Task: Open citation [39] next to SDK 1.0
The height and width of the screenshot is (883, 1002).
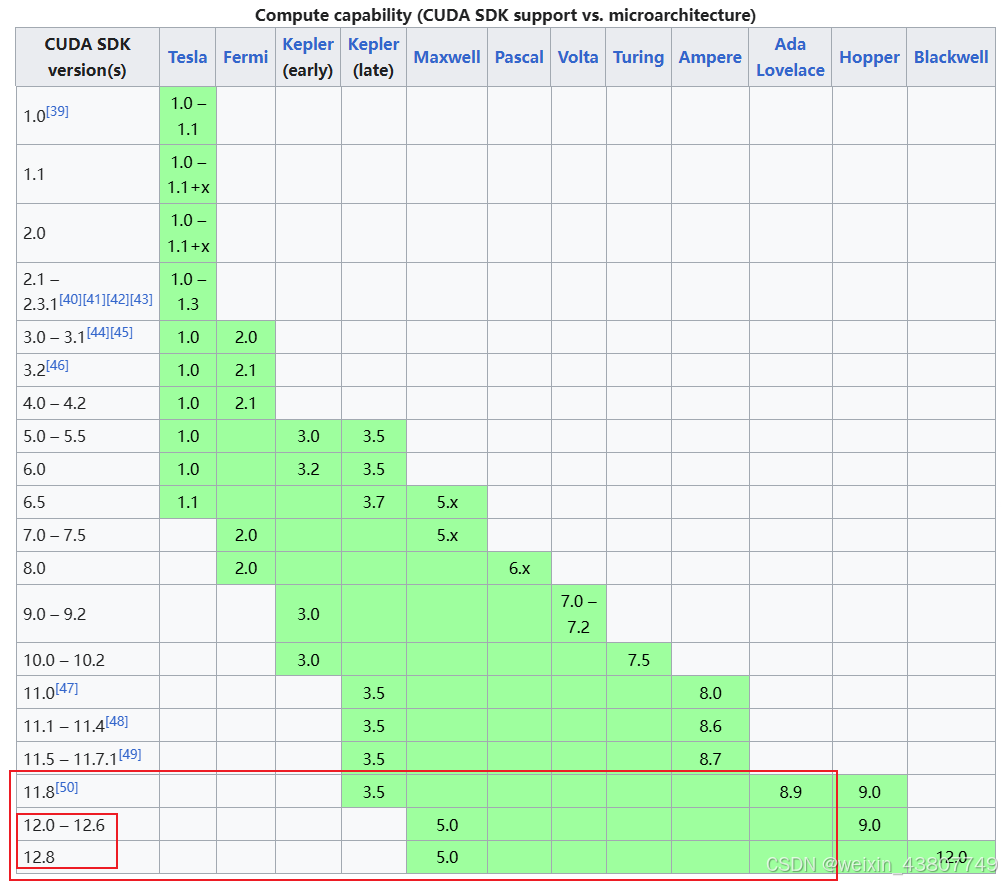Action: (58, 111)
